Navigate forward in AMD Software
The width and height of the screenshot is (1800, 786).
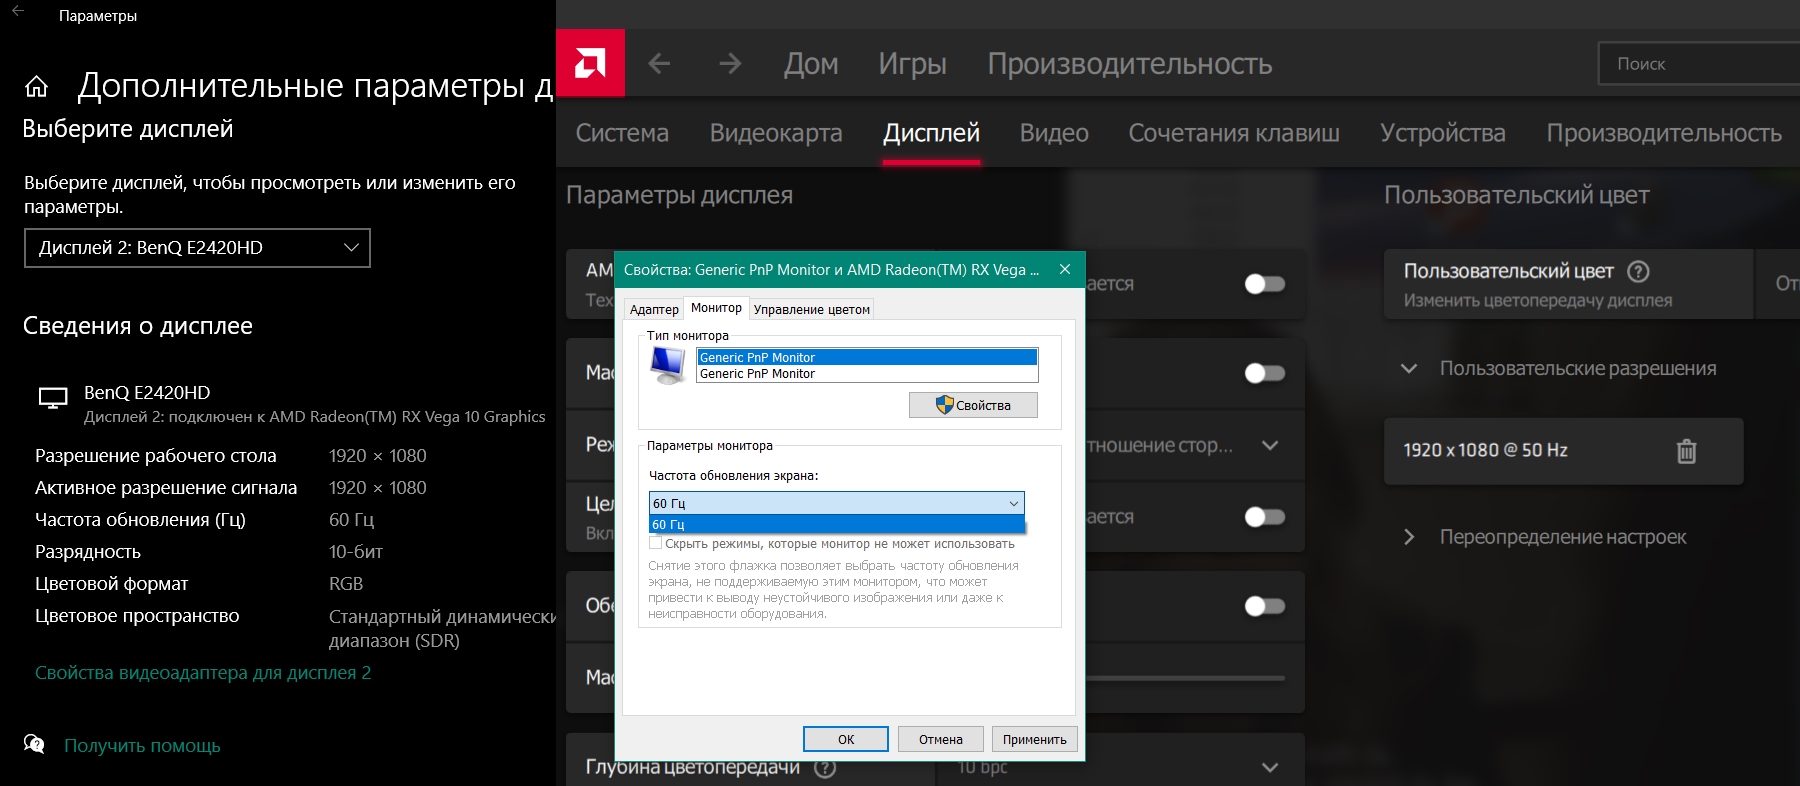pos(730,64)
